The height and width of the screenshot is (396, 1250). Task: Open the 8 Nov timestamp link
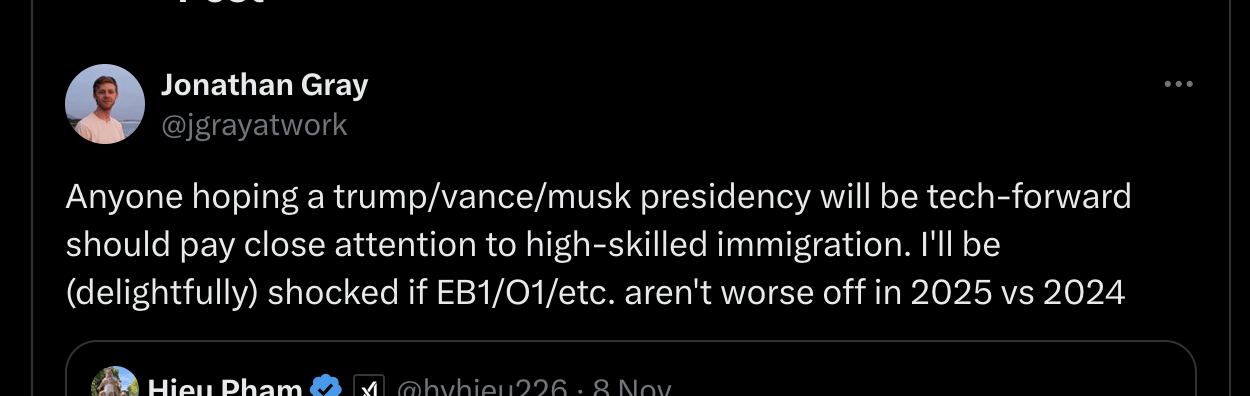(632, 388)
